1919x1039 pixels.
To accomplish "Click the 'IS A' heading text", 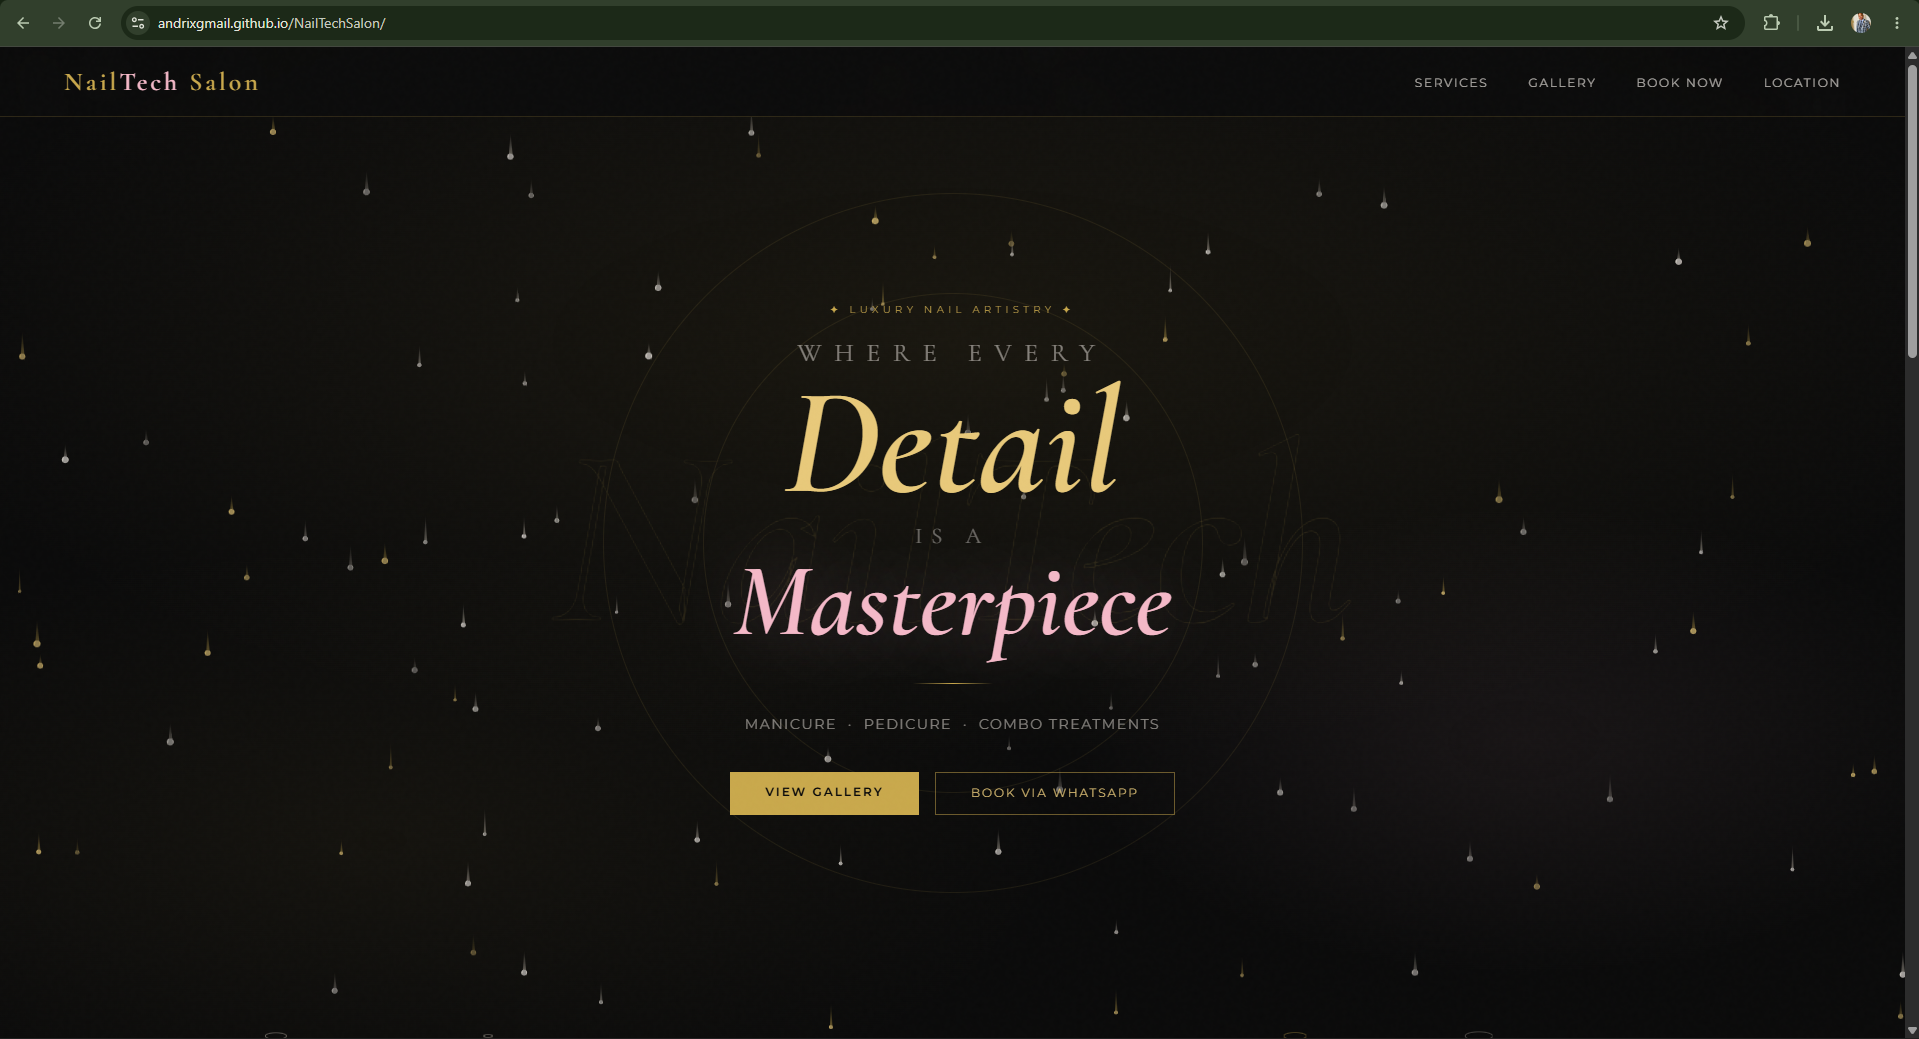I will coord(950,537).
